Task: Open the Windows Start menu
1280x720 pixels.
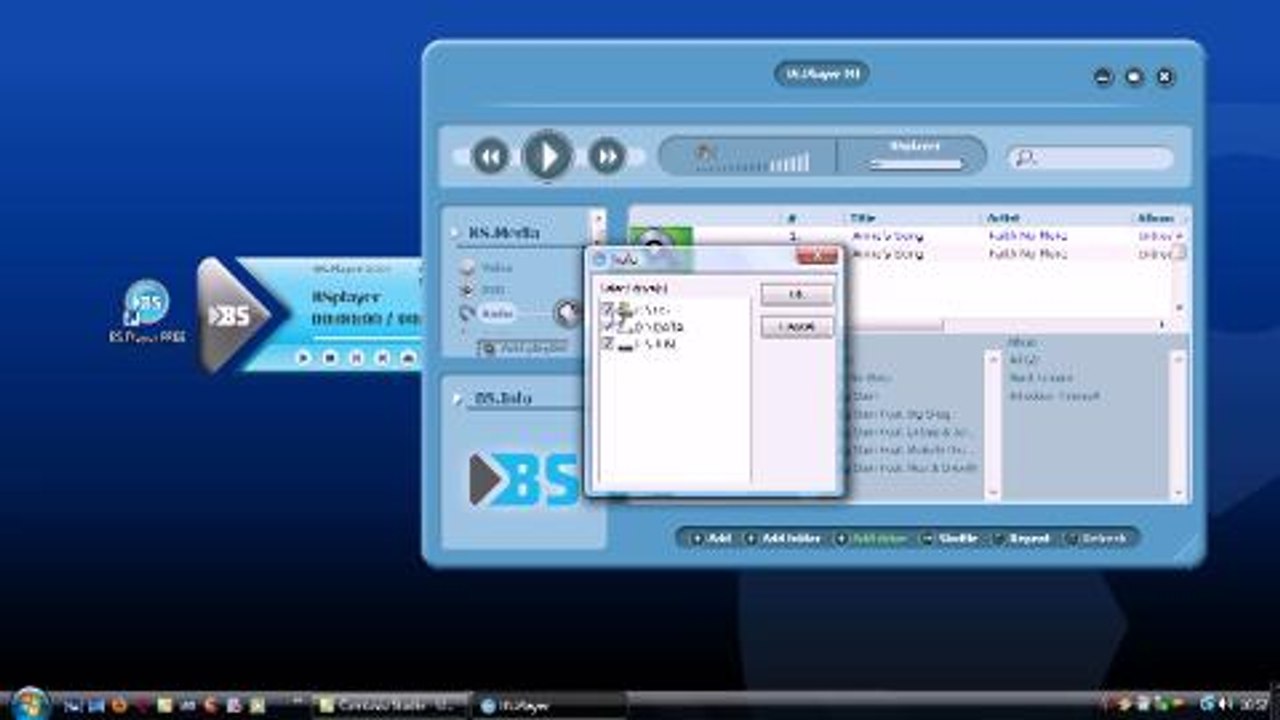Action: (29, 702)
